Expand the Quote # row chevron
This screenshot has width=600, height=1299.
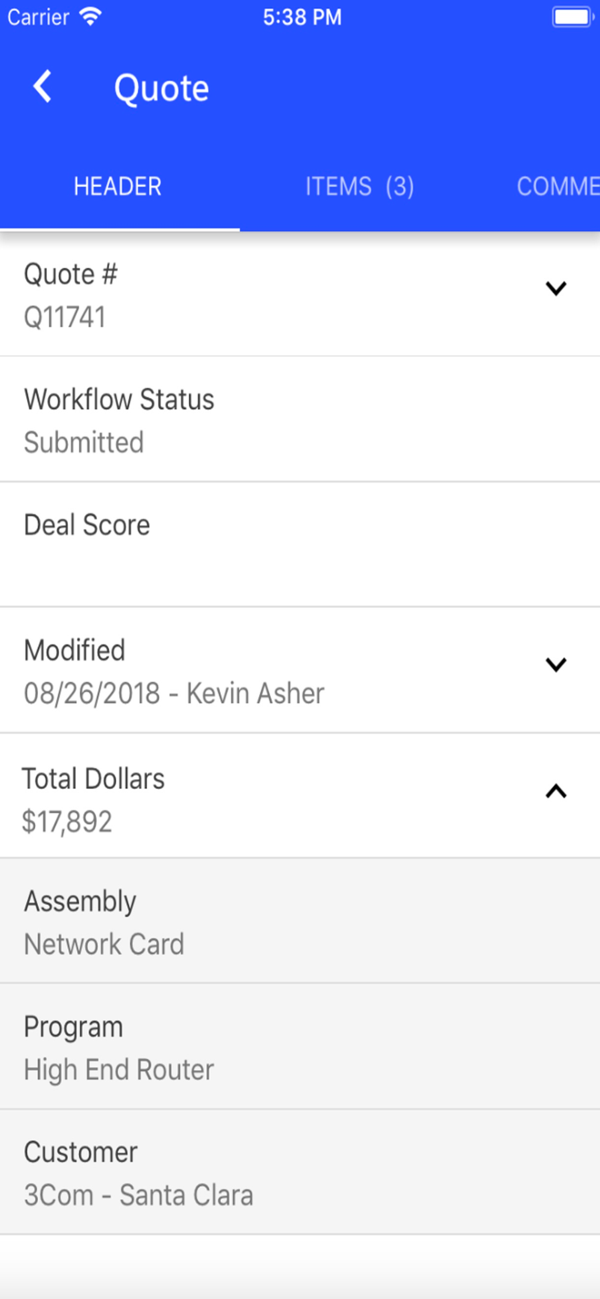click(x=556, y=289)
